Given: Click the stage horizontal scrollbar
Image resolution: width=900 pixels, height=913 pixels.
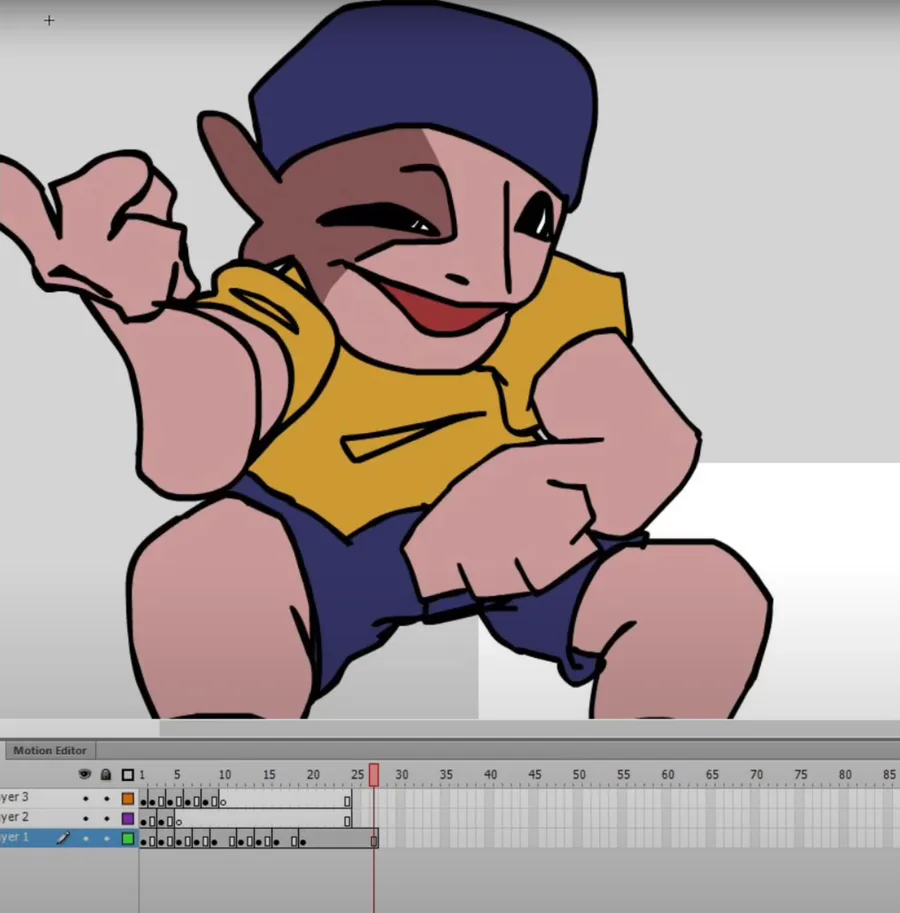Looking at the screenshot, I should 530,728.
